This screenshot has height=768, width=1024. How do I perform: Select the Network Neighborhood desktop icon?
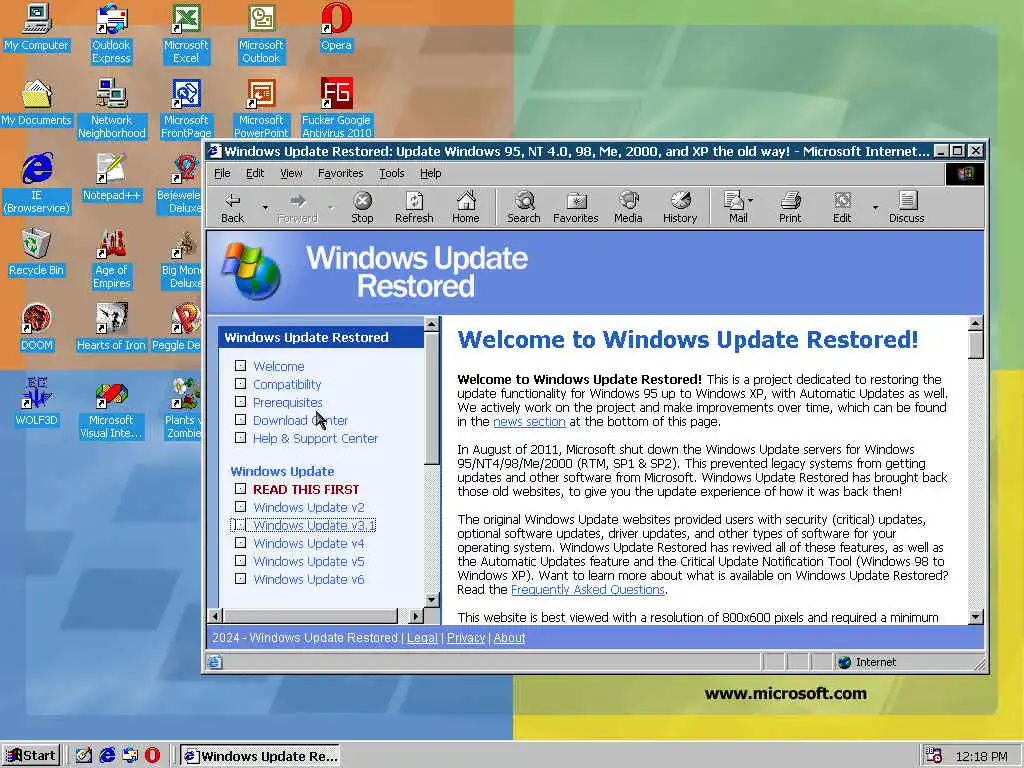point(112,109)
